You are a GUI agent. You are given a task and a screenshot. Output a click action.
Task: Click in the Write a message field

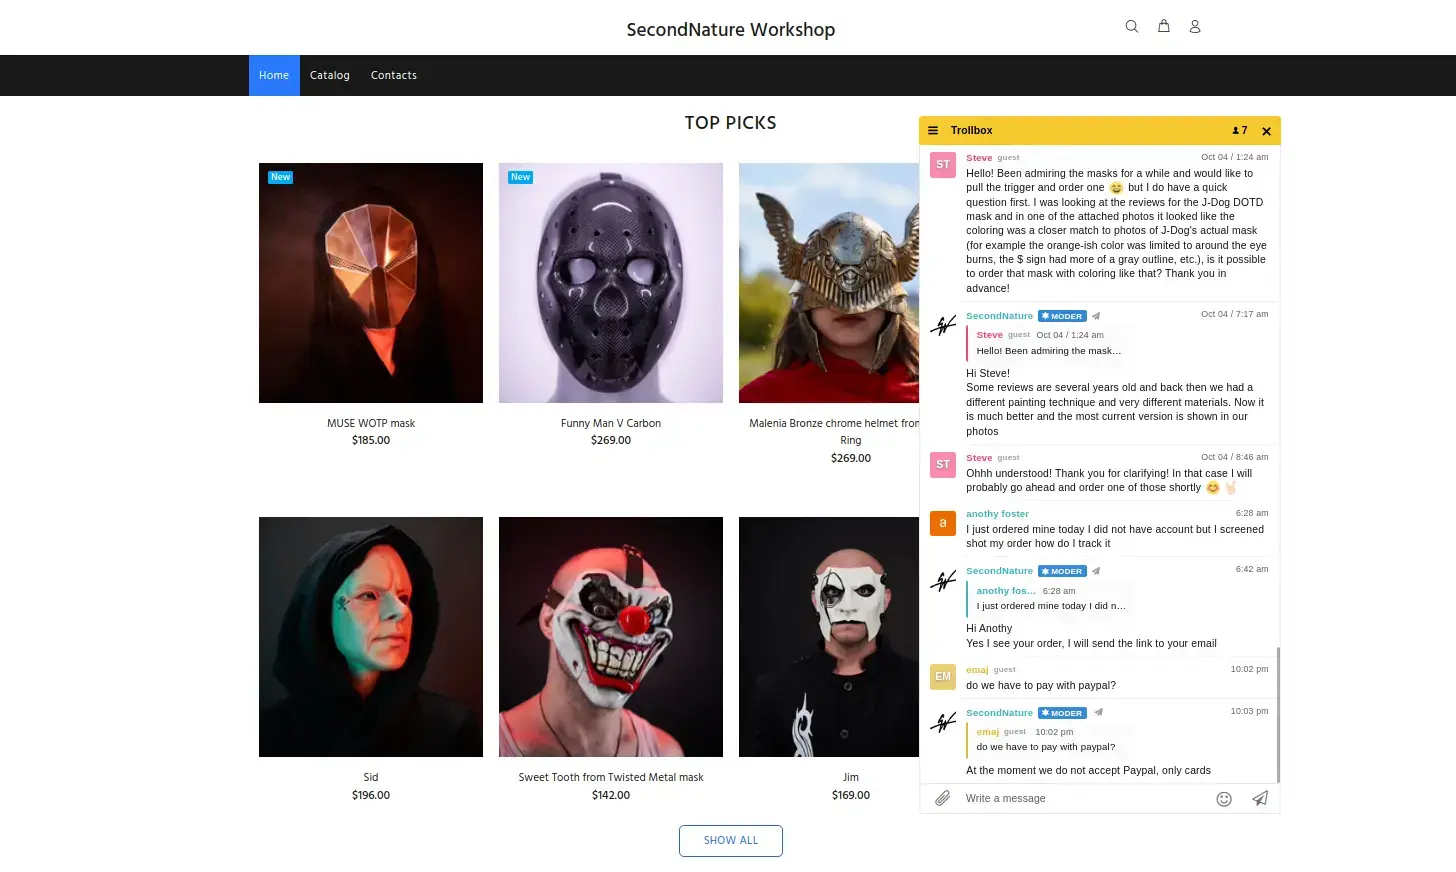point(1085,798)
